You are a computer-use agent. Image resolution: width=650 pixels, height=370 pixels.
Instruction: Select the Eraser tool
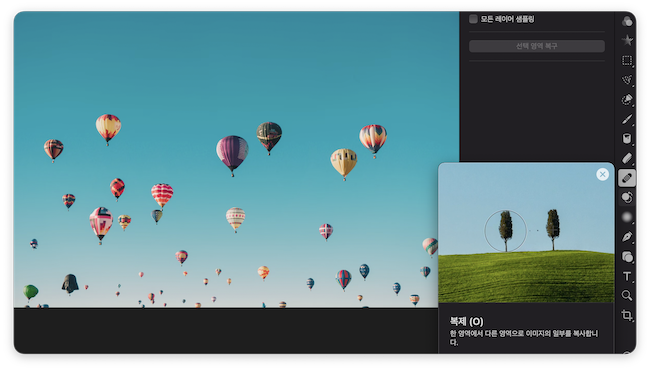pyautogui.click(x=627, y=158)
